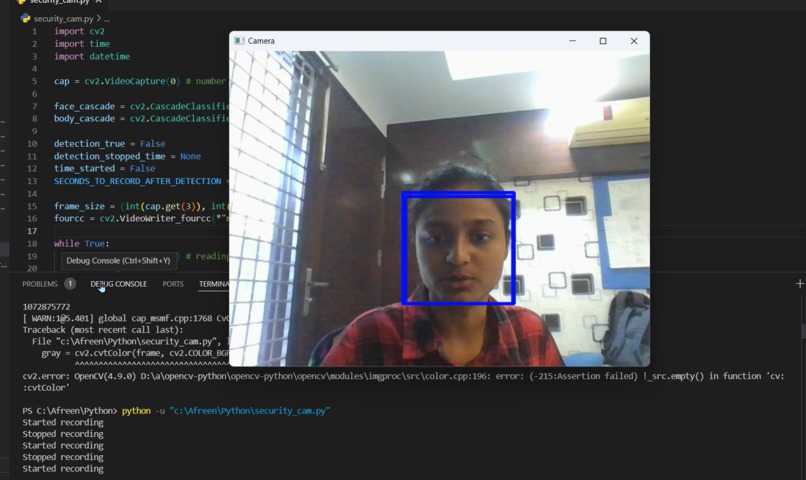Click the problems count badge showing 1

coord(70,284)
